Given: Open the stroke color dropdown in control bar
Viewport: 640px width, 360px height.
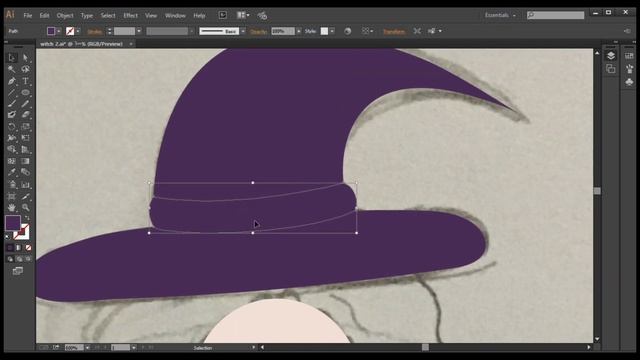Looking at the screenshot, I should pyautogui.click(x=78, y=31).
